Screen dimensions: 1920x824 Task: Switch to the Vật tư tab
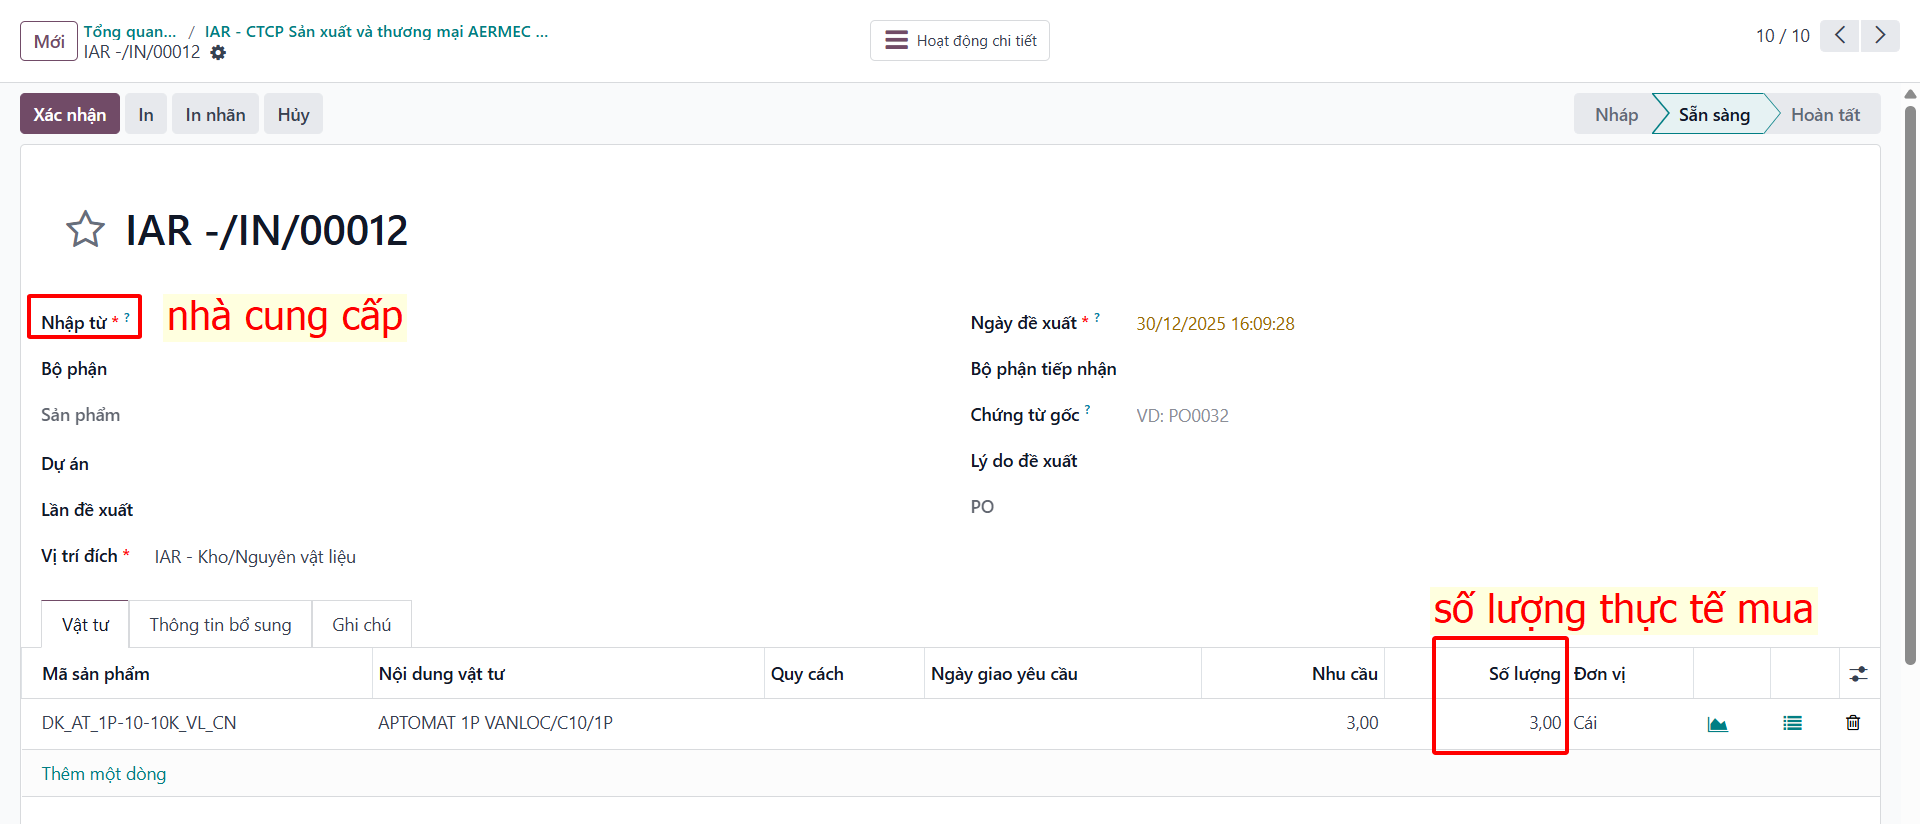click(x=85, y=624)
